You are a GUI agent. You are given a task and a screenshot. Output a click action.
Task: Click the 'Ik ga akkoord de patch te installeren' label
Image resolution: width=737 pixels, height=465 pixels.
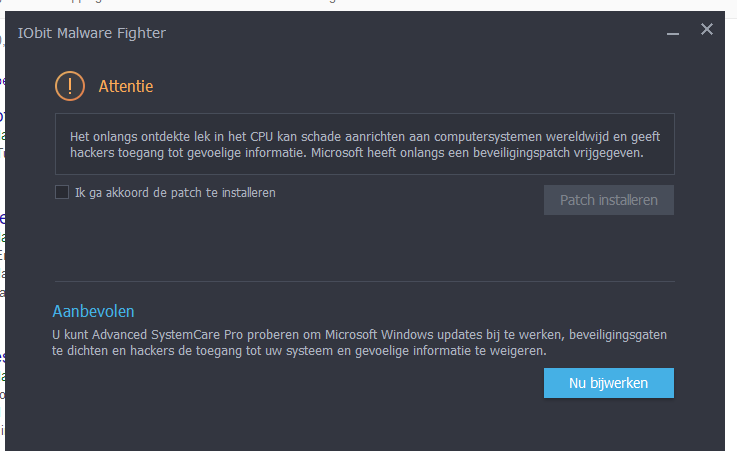tap(175, 193)
